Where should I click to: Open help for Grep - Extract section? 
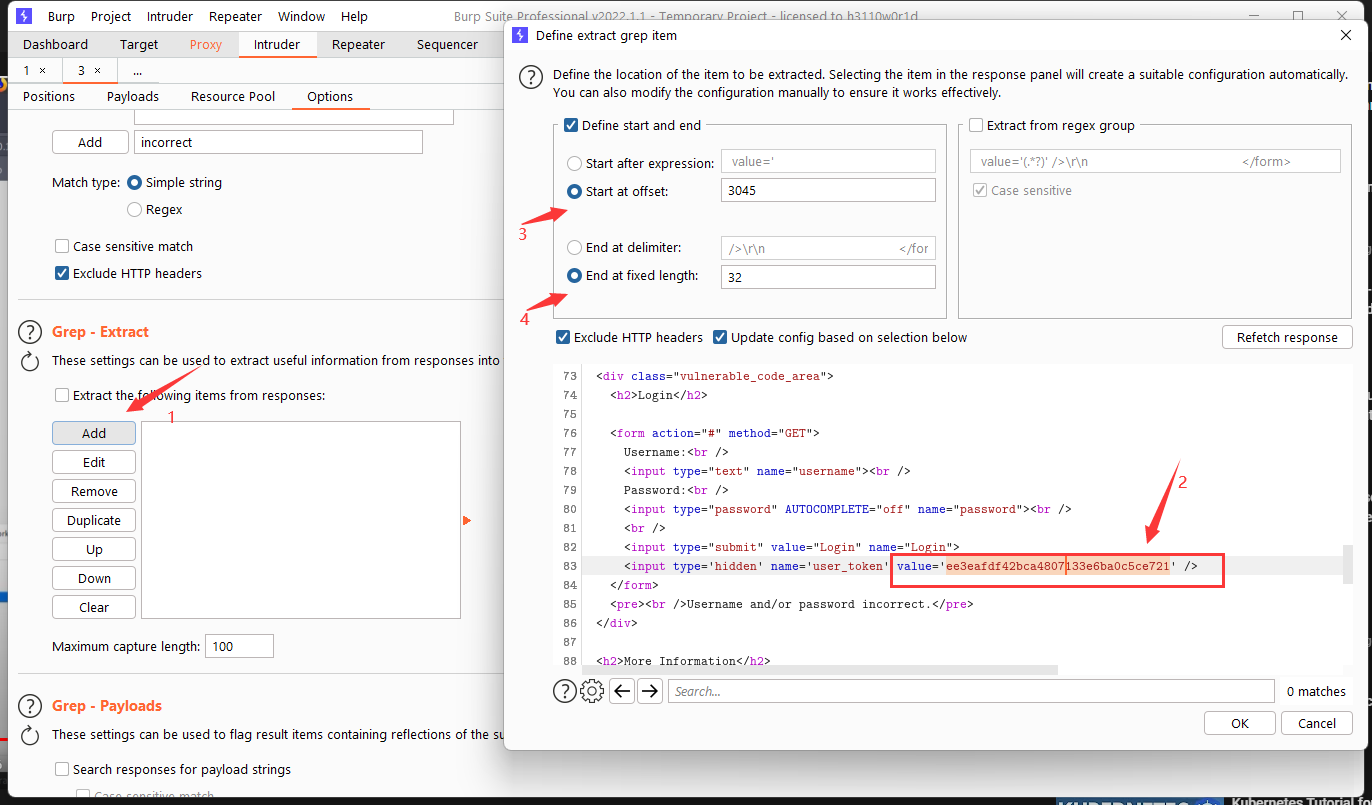(30, 333)
